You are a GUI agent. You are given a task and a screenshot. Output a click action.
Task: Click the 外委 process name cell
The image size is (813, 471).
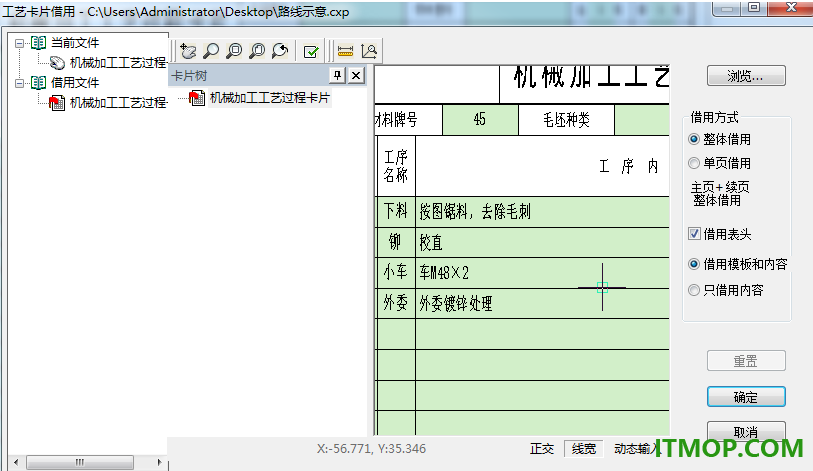[396, 303]
